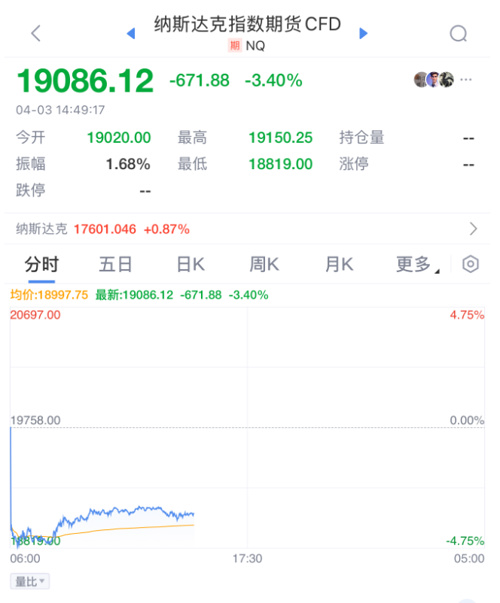Switch to previous instrument with left triangle
The image size is (500, 603).
pyautogui.click(x=131, y=33)
